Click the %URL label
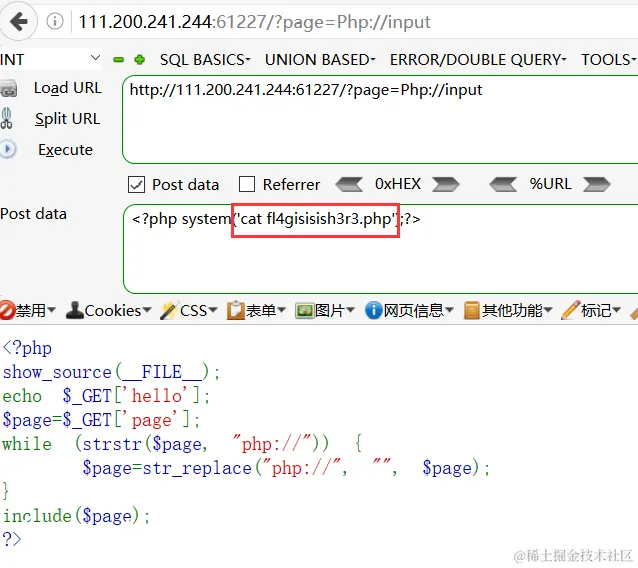The image size is (638, 568). pos(550,184)
